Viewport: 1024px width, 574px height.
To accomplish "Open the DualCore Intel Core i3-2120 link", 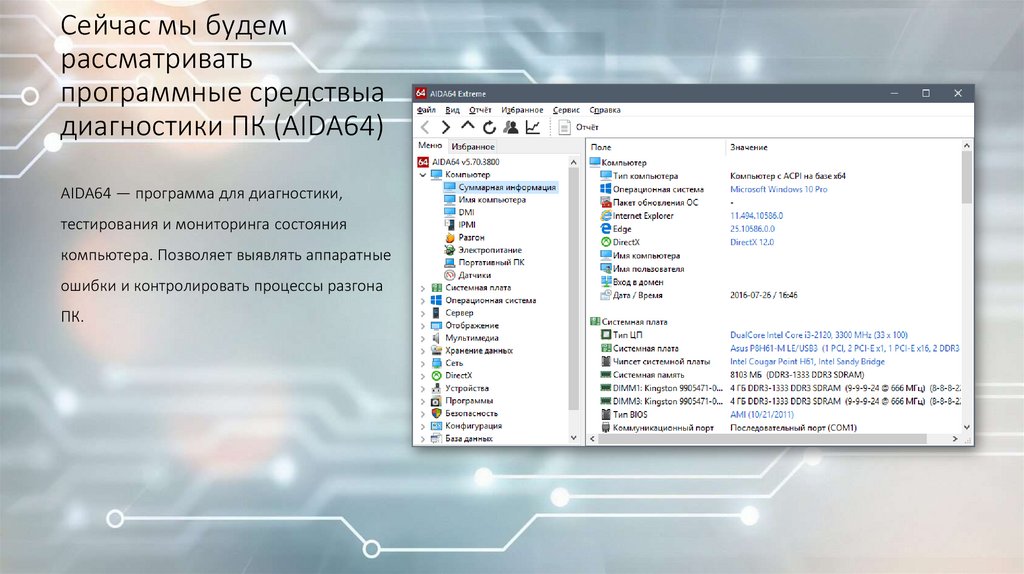I will coord(818,335).
